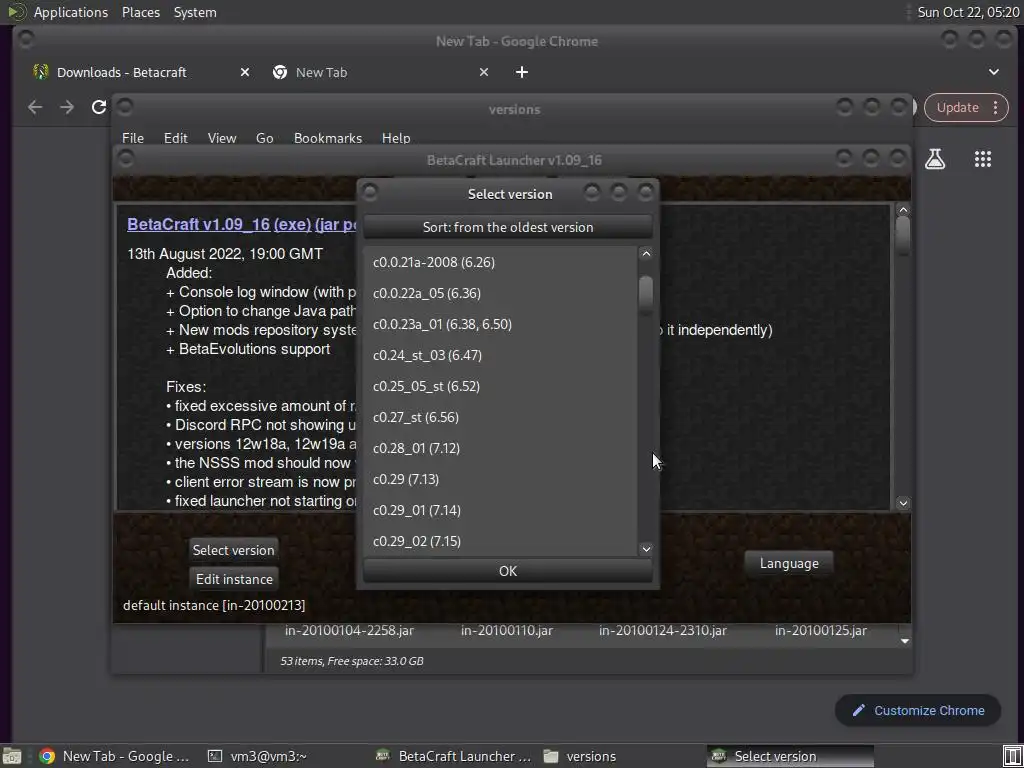Close the New Tab tab
The image size is (1024, 768).
tap(483, 72)
